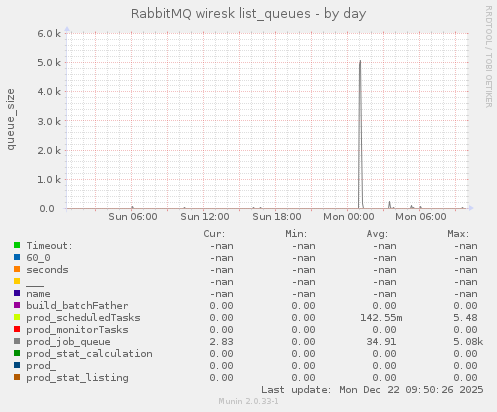This screenshot has width=497, height=412.
Task: Click the prod_monitorTasks red swatch
Action: (x=17, y=329)
